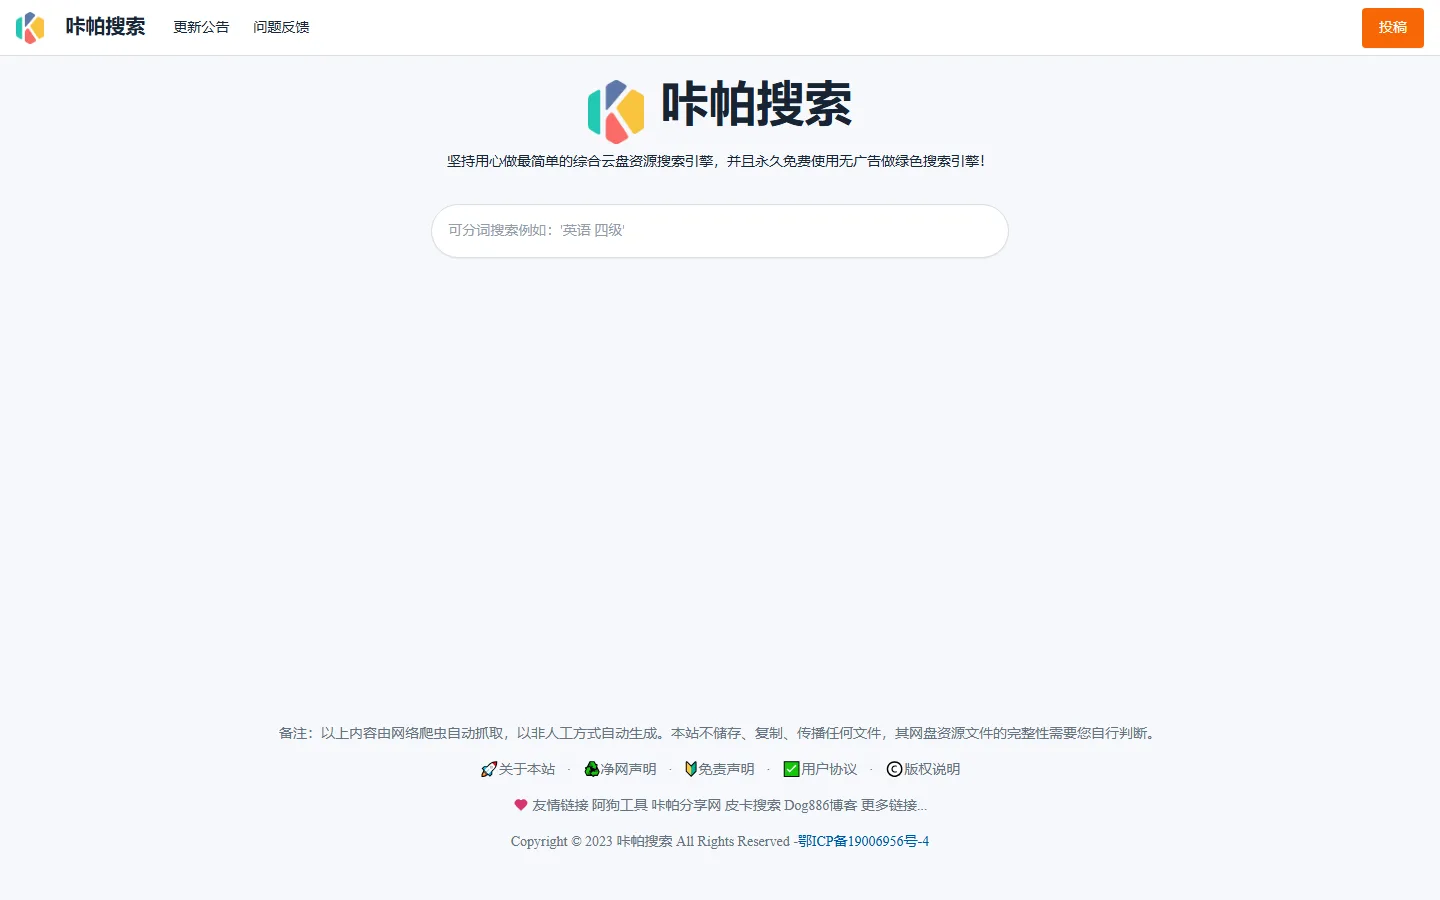1440x900 pixels.
Task: Click the heart icon beside 友情链接
Action: tap(520, 805)
